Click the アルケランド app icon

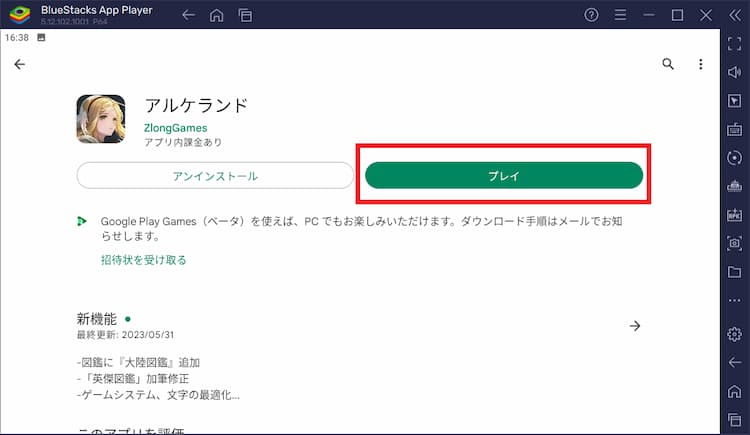(x=101, y=119)
